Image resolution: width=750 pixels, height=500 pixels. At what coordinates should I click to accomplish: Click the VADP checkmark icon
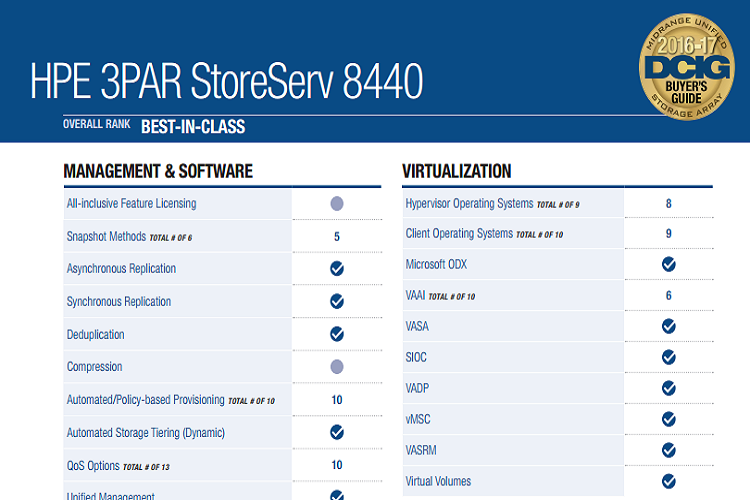668,388
